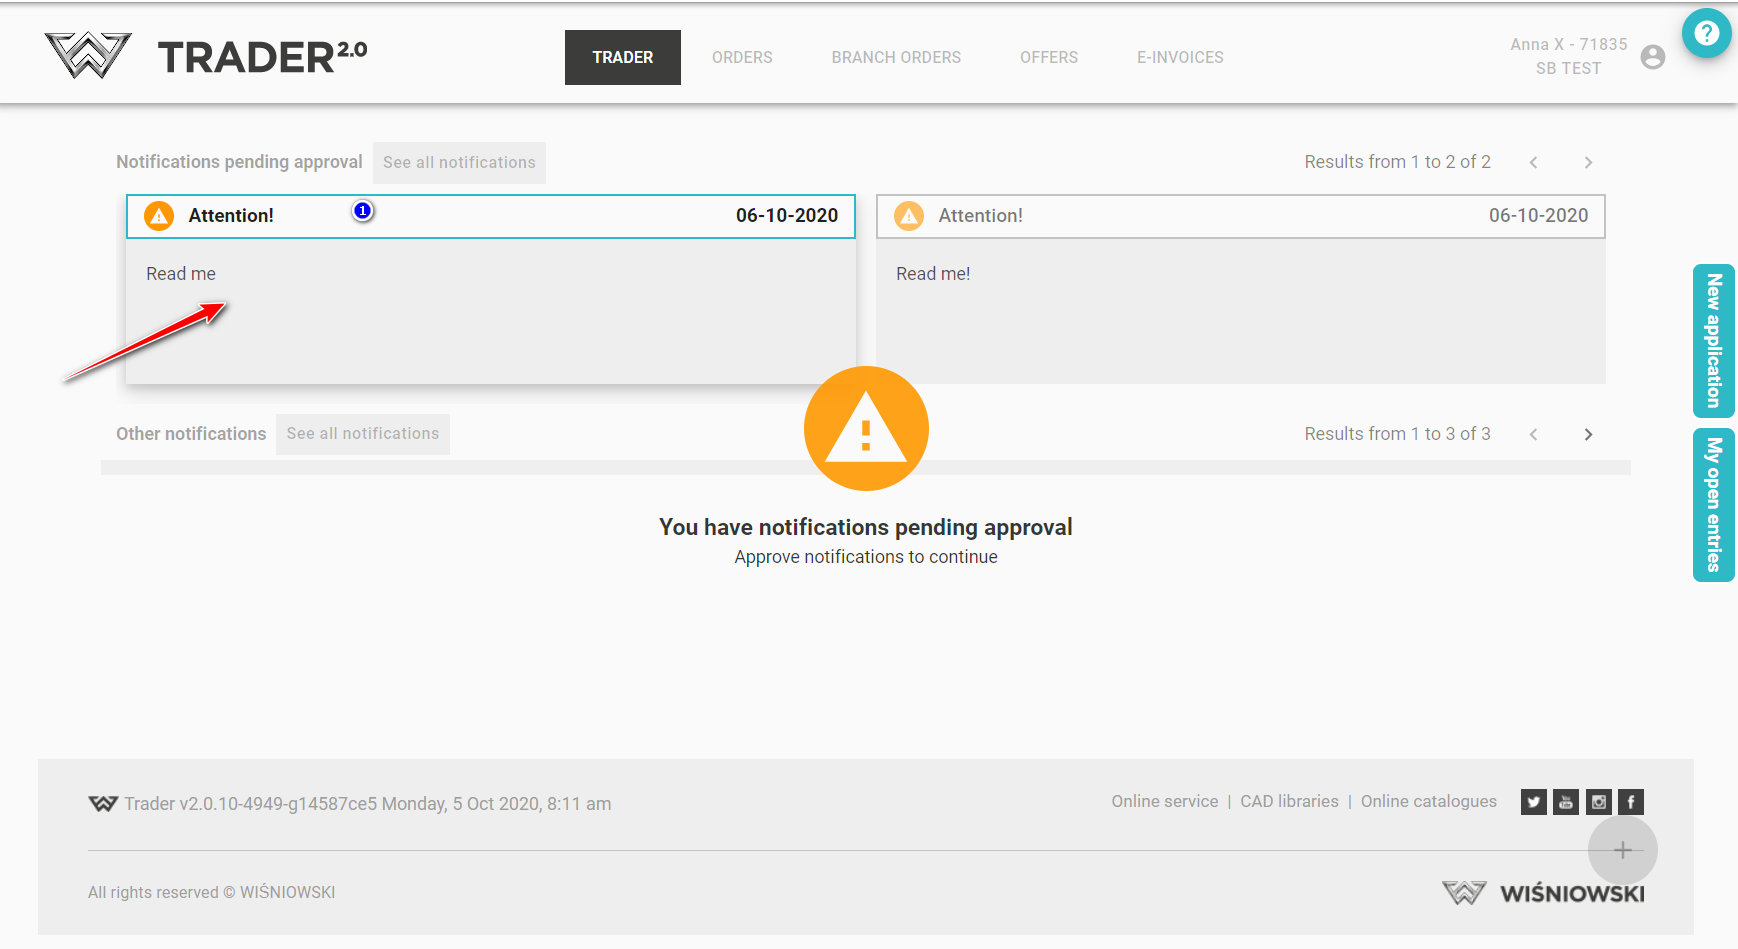This screenshot has height=949, width=1738.
Task: Open the CAD libraries link
Action: coord(1289,802)
